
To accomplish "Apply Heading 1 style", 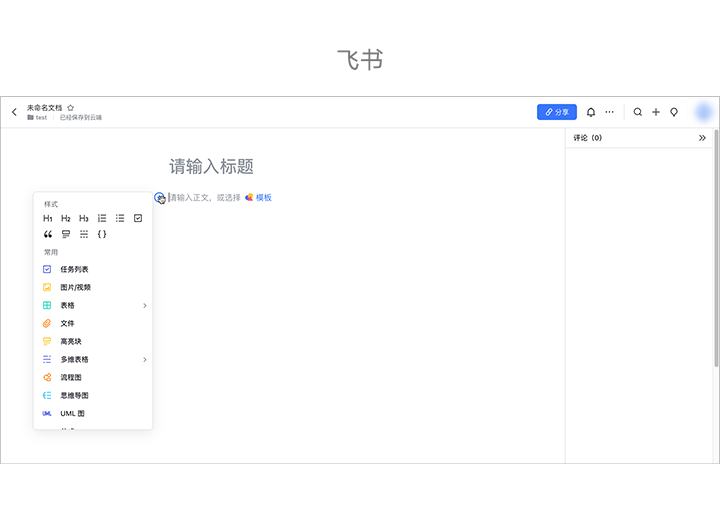I will [48, 218].
